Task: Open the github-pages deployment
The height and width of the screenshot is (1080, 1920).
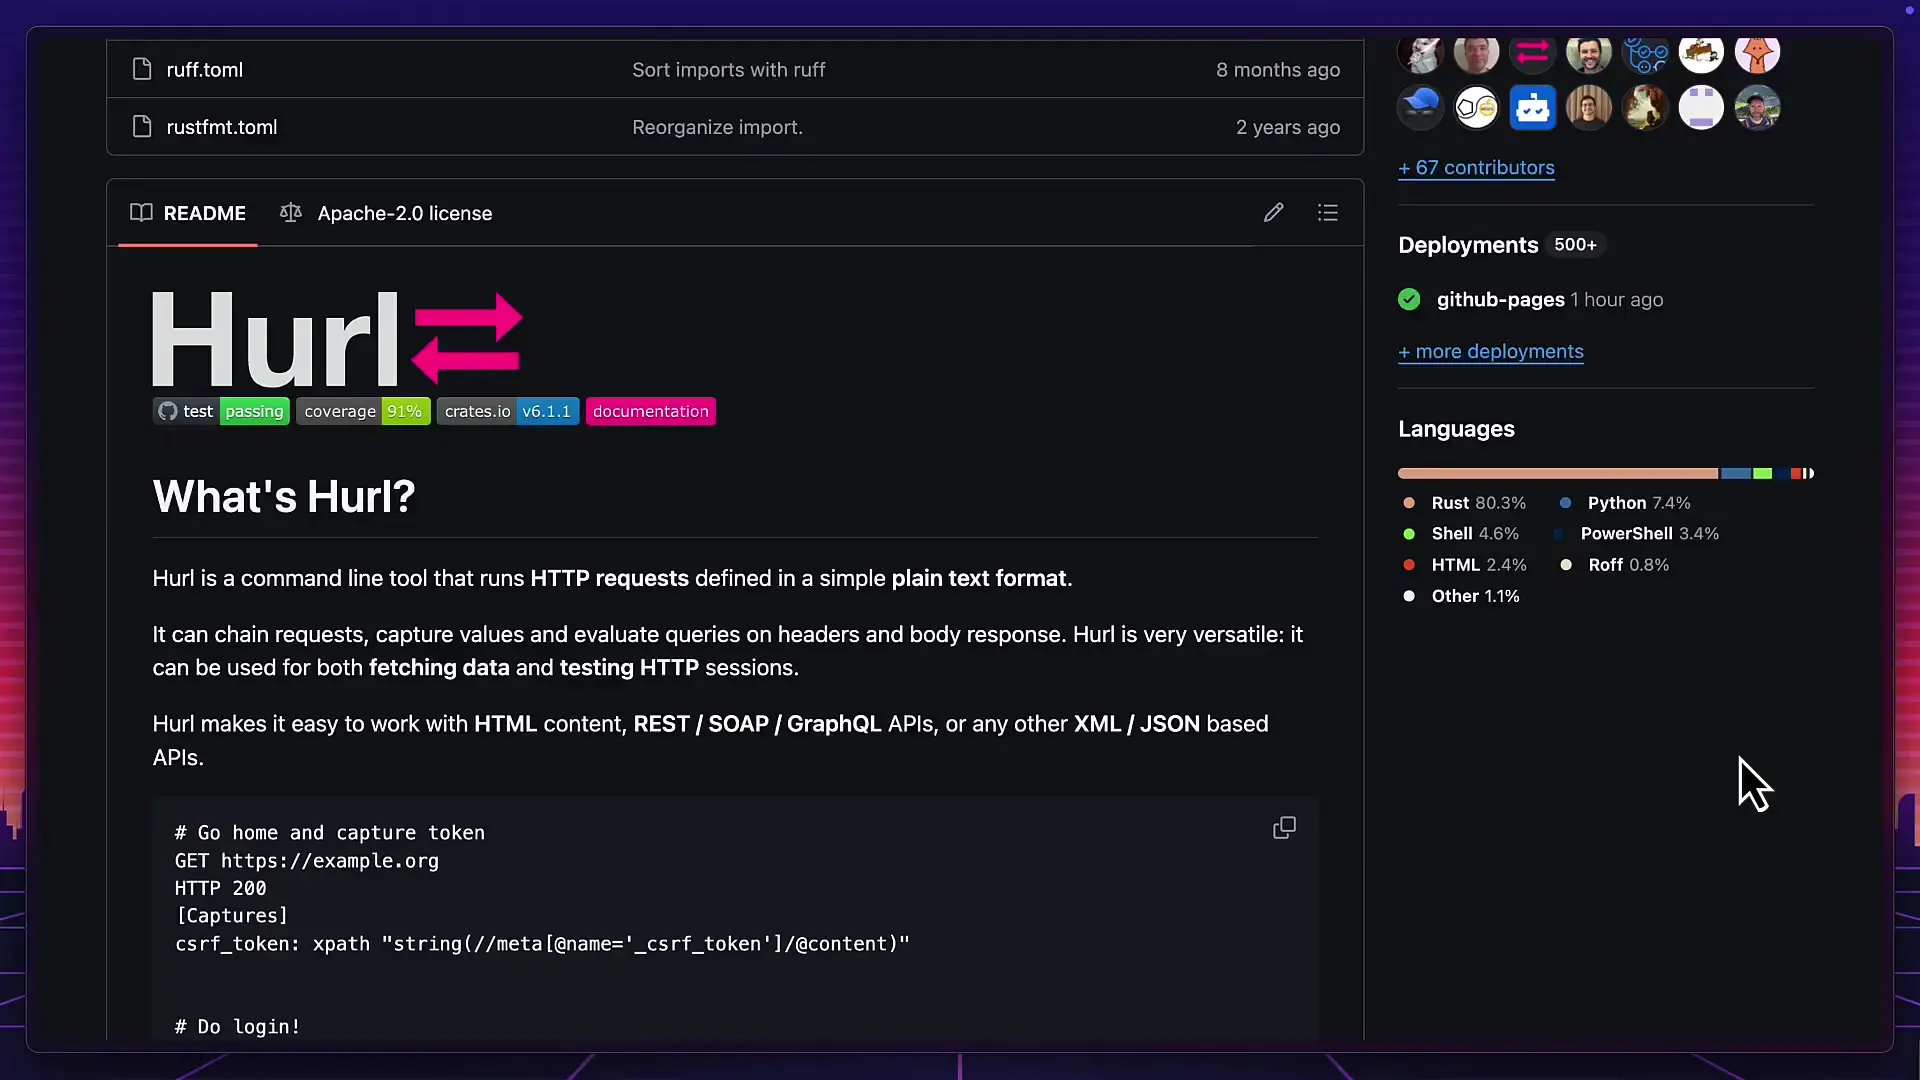Action: (x=1500, y=299)
